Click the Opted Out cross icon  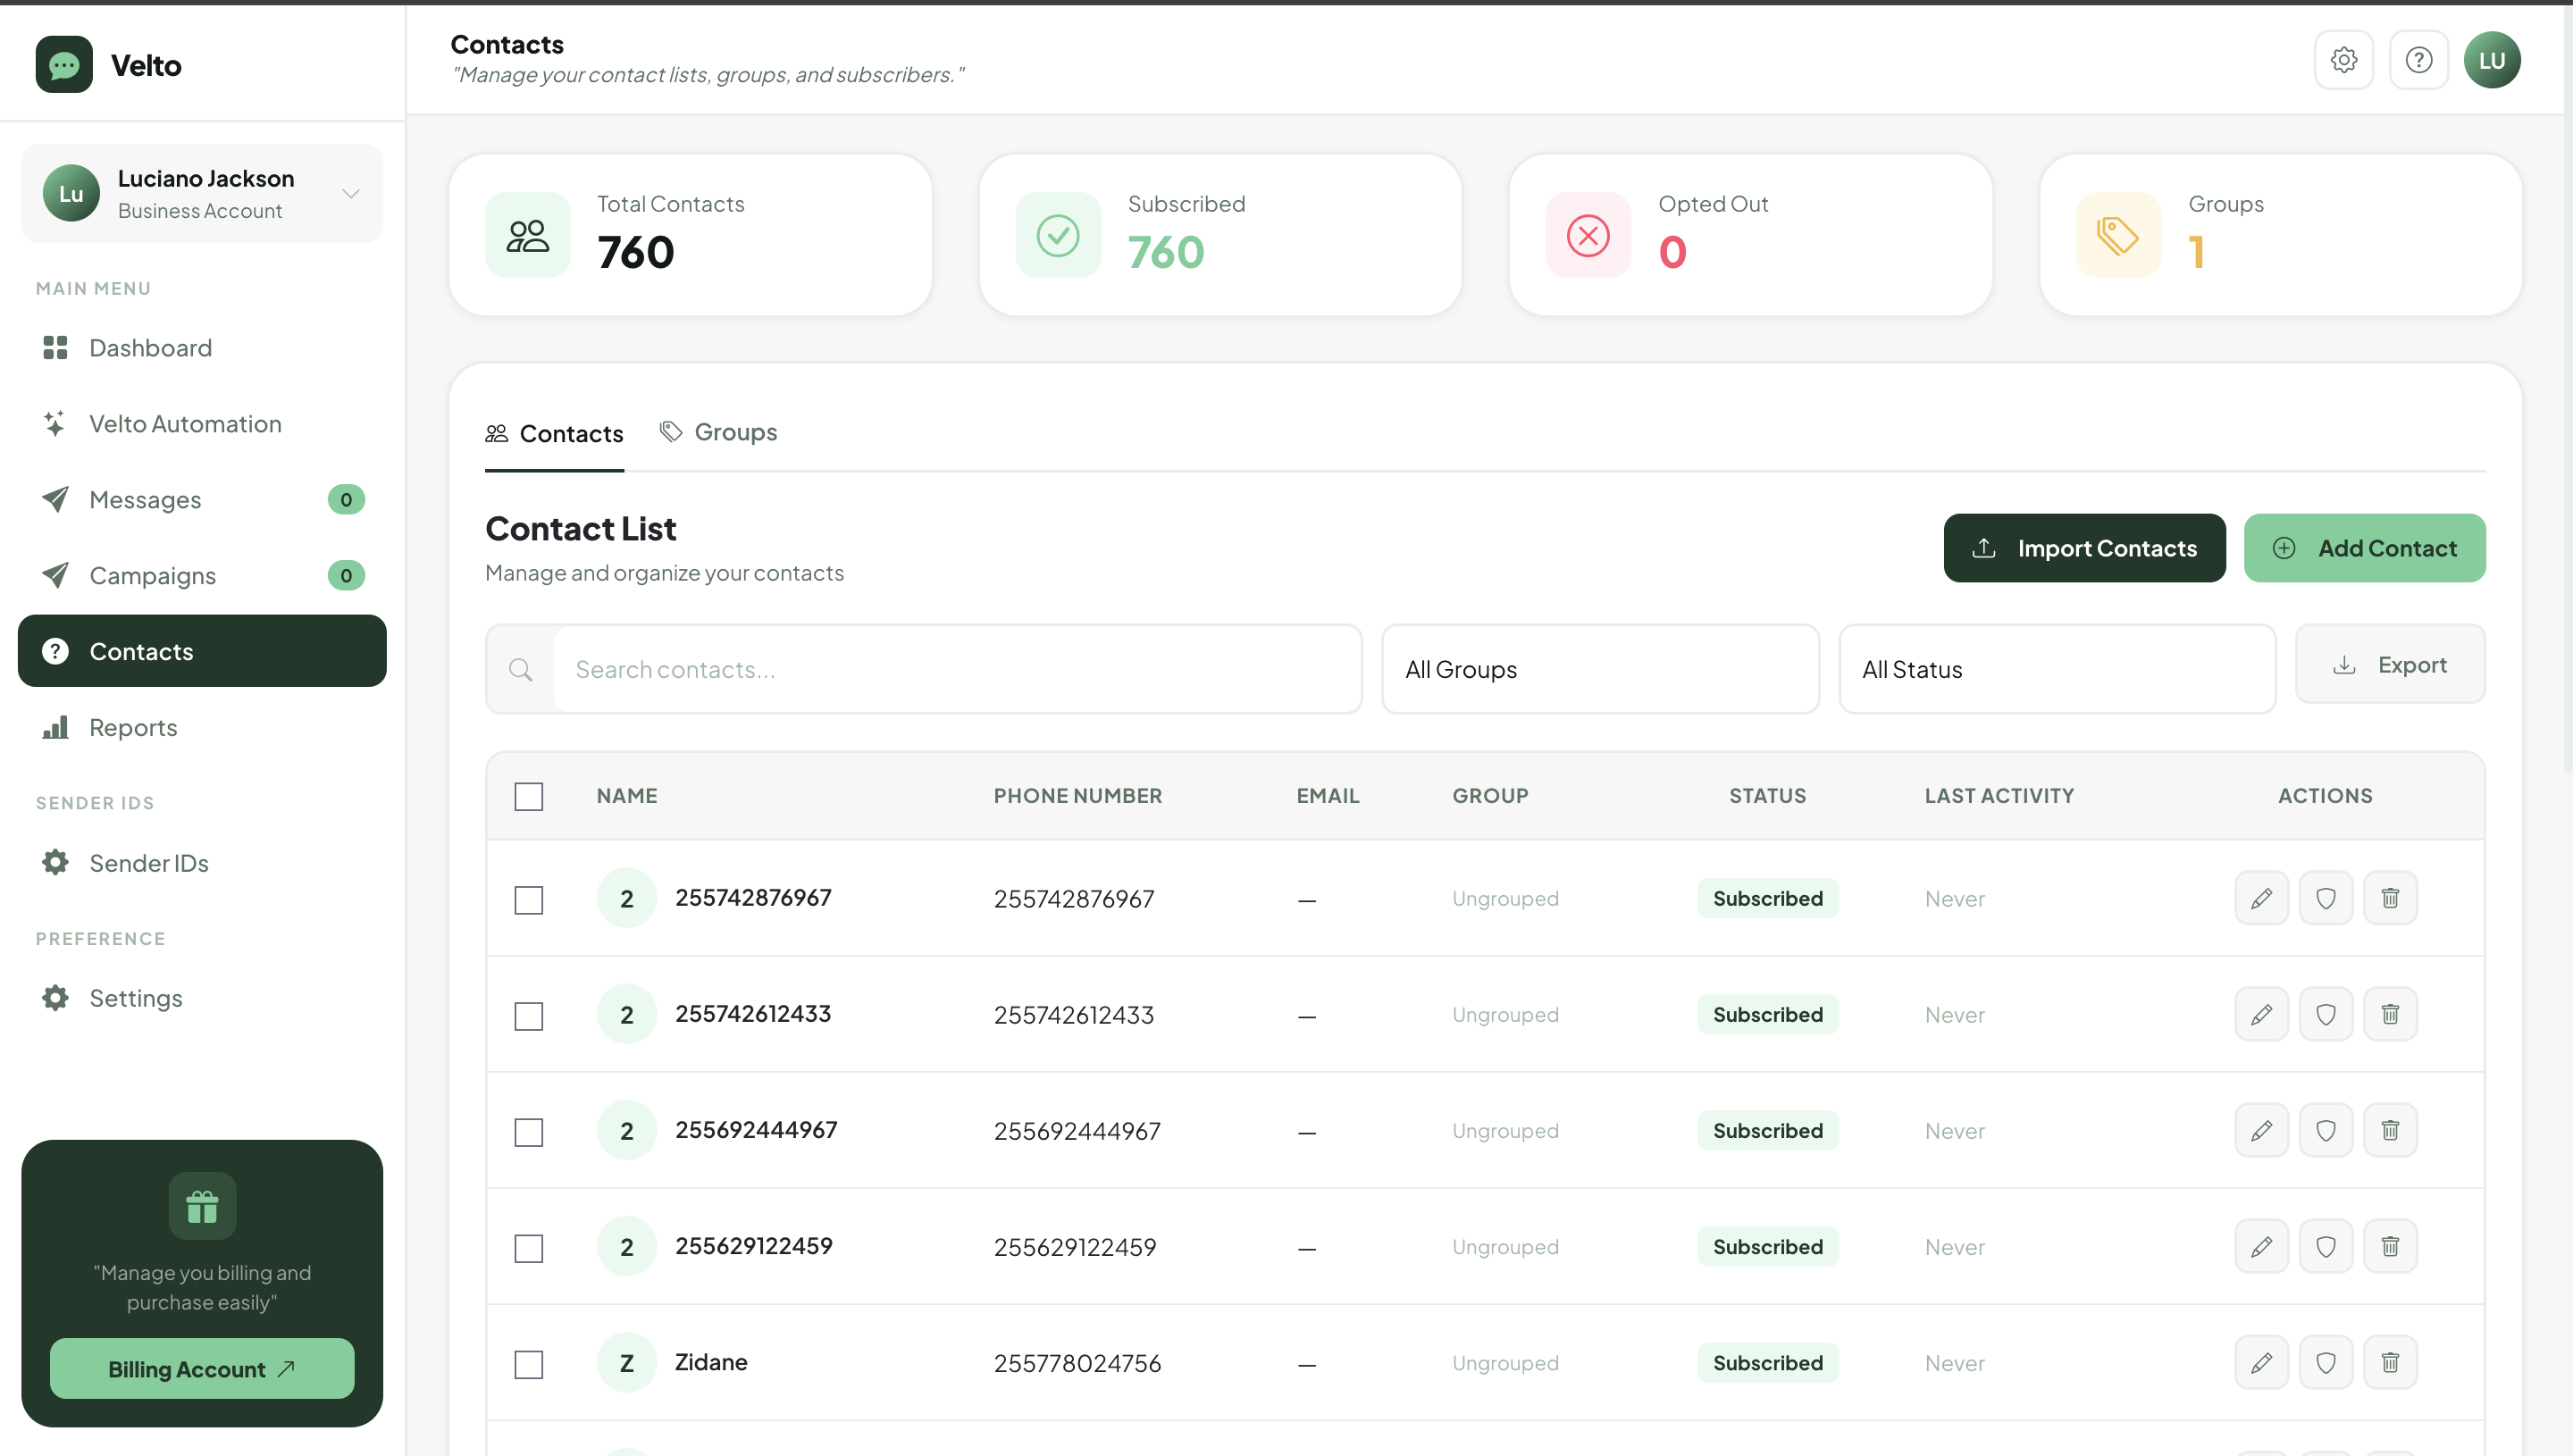pos(1587,235)
